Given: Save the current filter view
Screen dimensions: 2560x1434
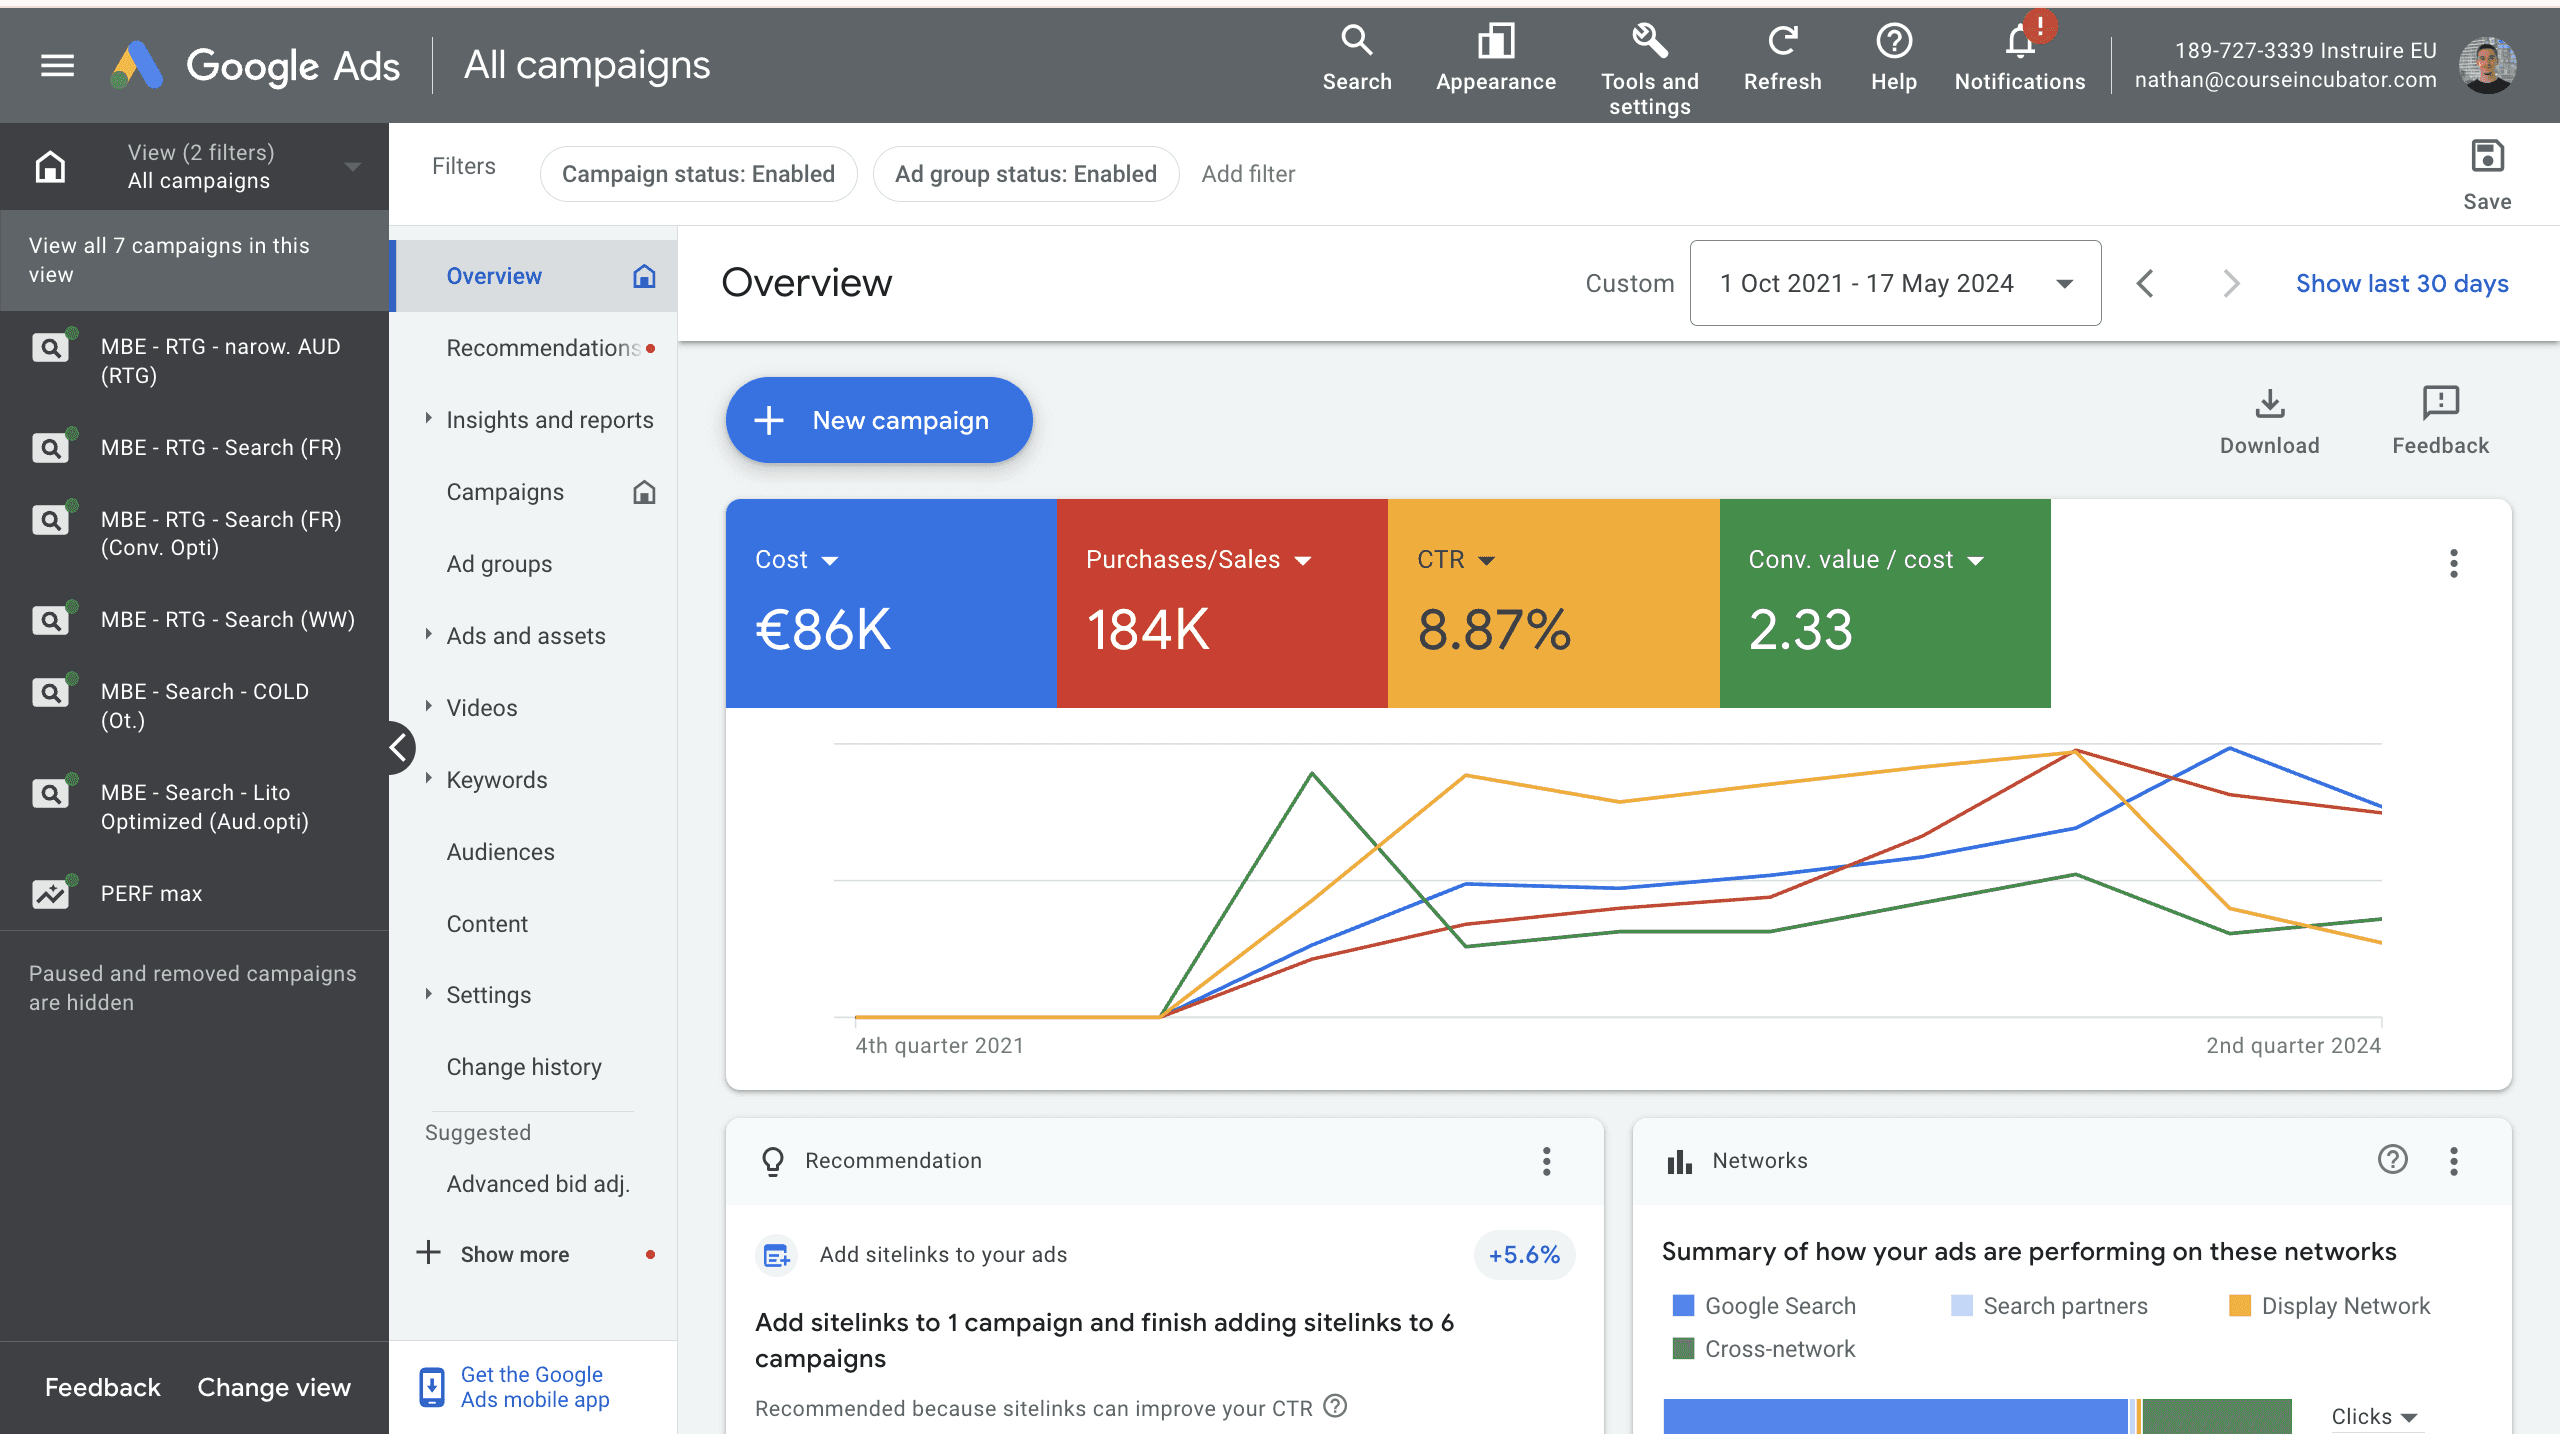Looking at the screenshot, I should coord(2486,158).
